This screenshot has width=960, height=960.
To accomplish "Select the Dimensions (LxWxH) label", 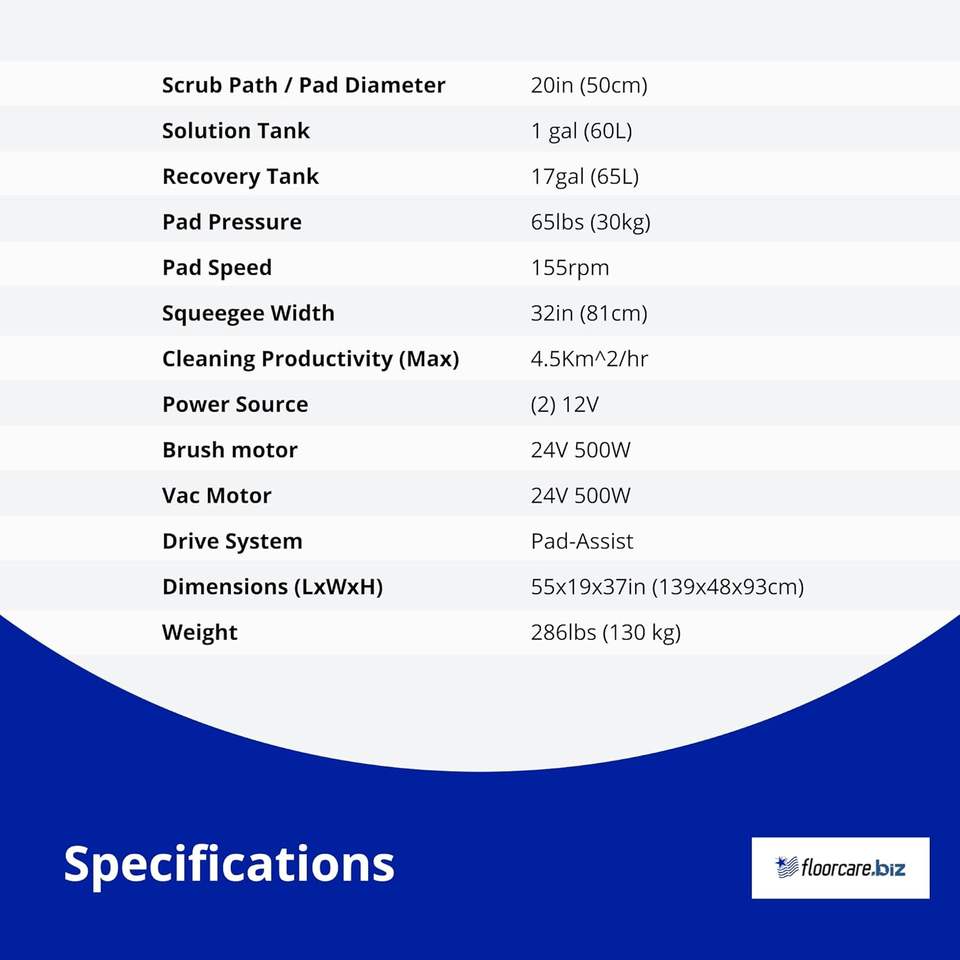I will (x=272, y=587).
